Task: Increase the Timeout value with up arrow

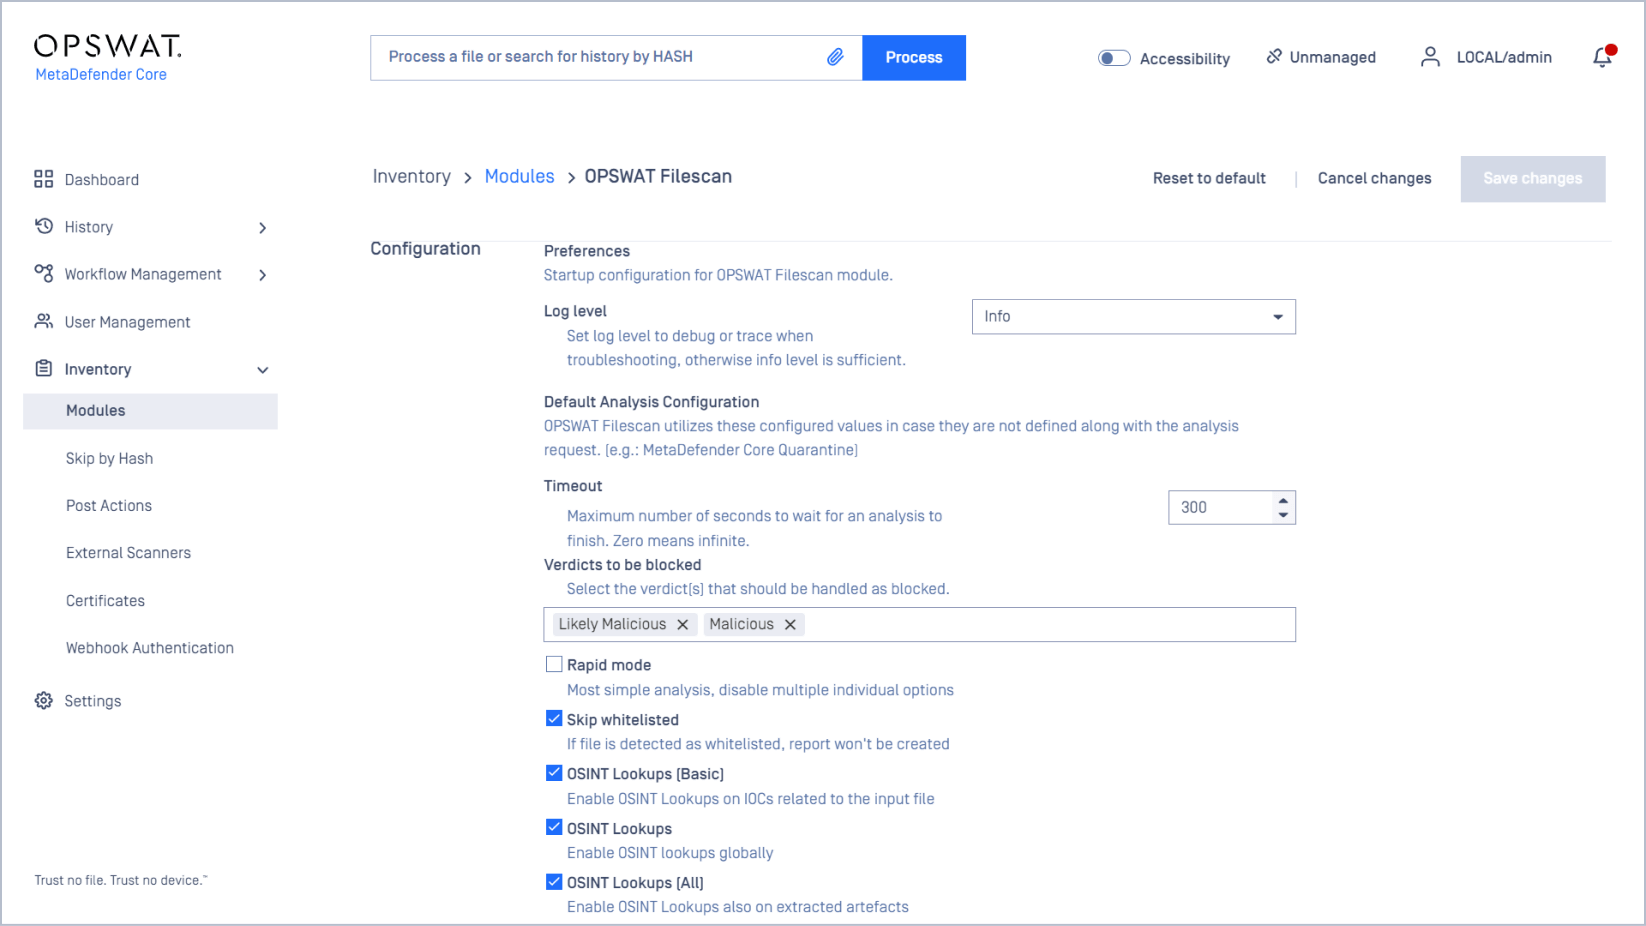Action: pos(1283,500)
